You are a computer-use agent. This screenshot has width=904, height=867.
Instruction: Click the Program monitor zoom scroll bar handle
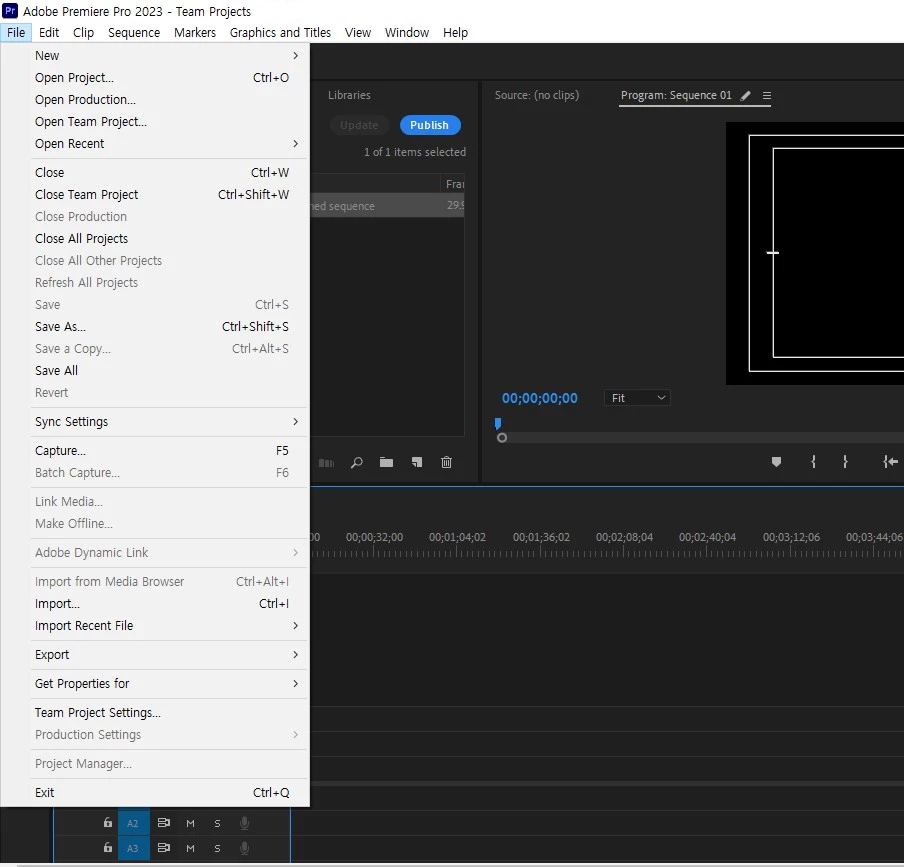point(502,438)
